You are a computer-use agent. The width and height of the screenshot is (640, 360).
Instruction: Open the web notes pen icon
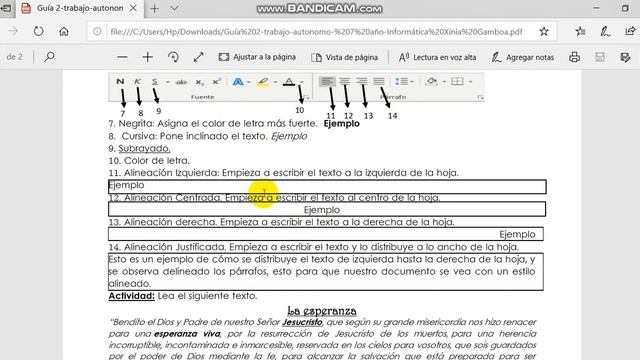click(605, 31)
